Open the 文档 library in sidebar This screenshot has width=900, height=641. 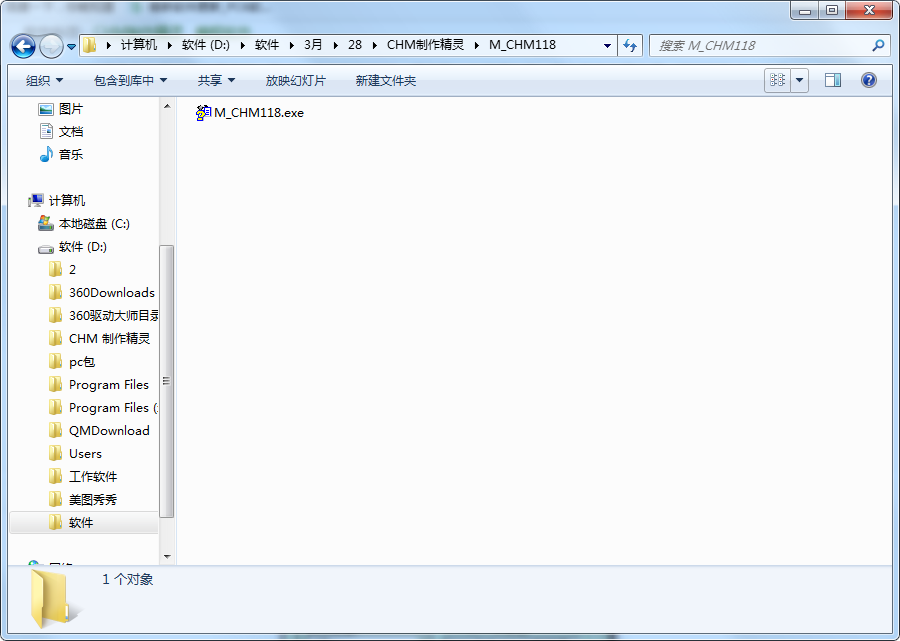coord(71,132)
